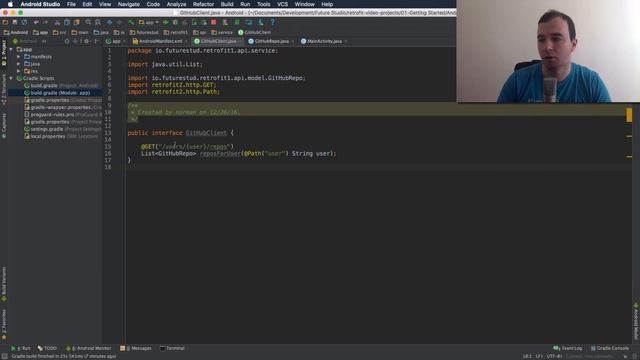Click the red Stop icon
The image size is (640, 360).
point(213,22)
